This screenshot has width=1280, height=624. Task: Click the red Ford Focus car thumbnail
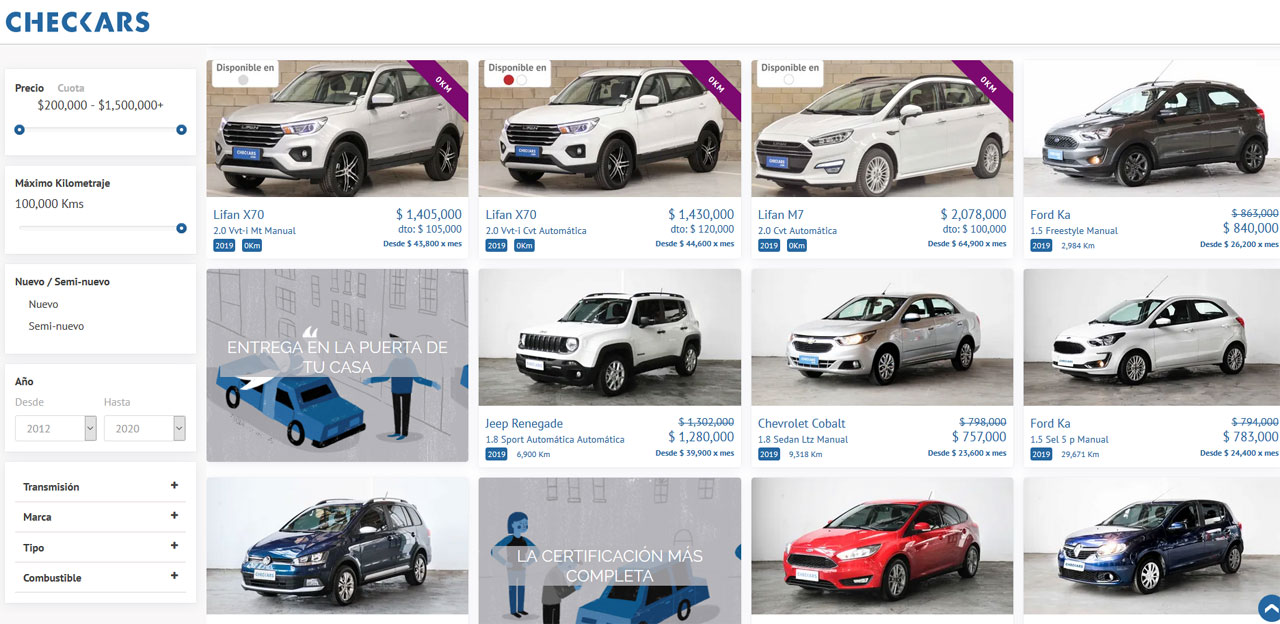coord(882,545)
